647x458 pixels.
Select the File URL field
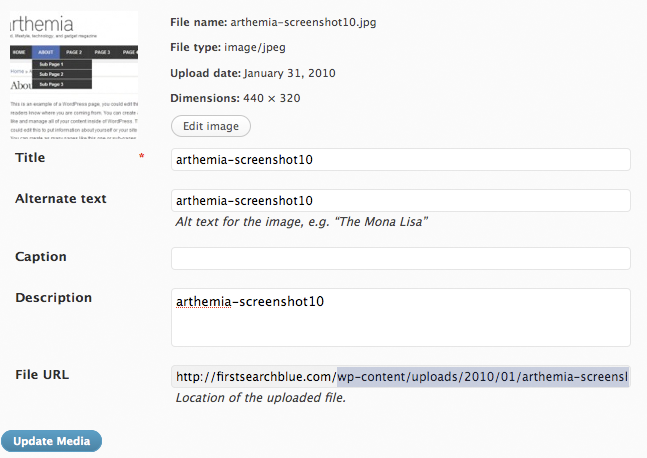[x=400, y=377]
